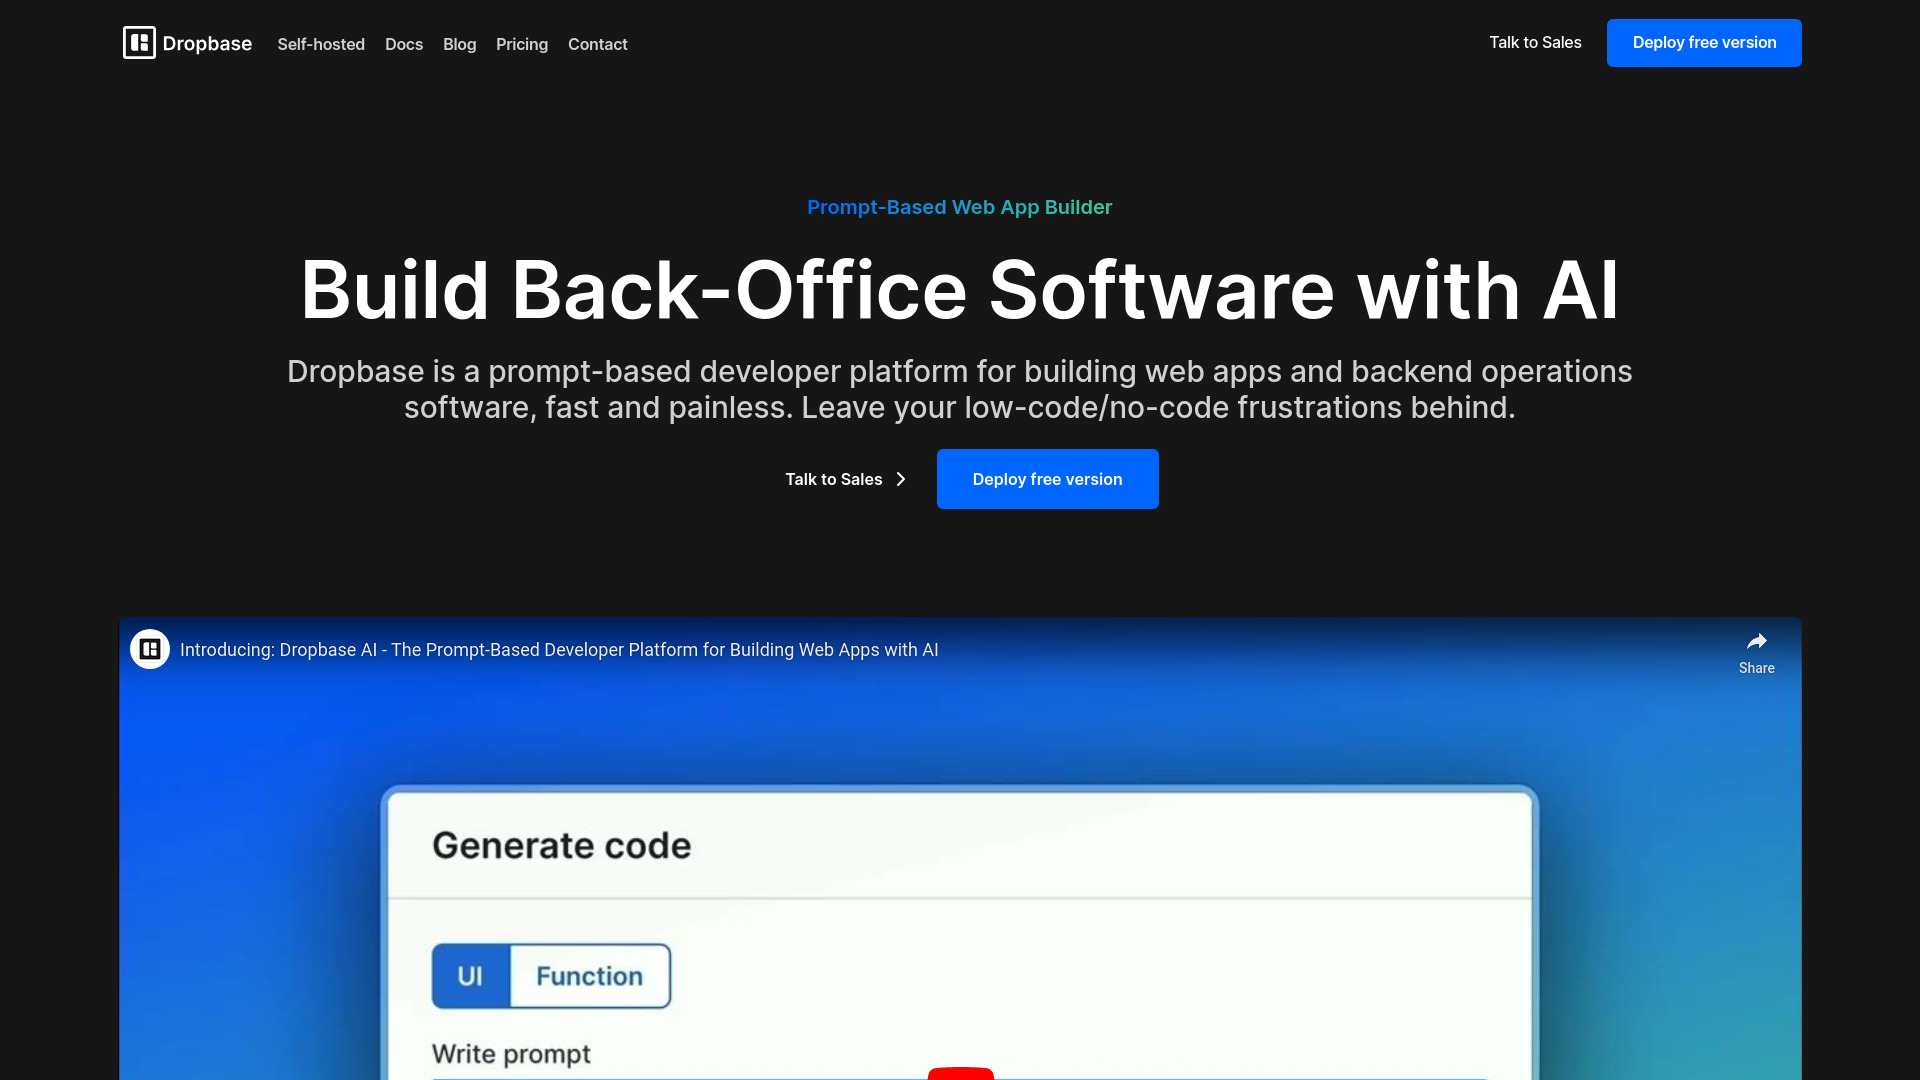Click the Dropbase app icon in video header
This screenshot has height=1080, width=1920.
click(149, 649)
